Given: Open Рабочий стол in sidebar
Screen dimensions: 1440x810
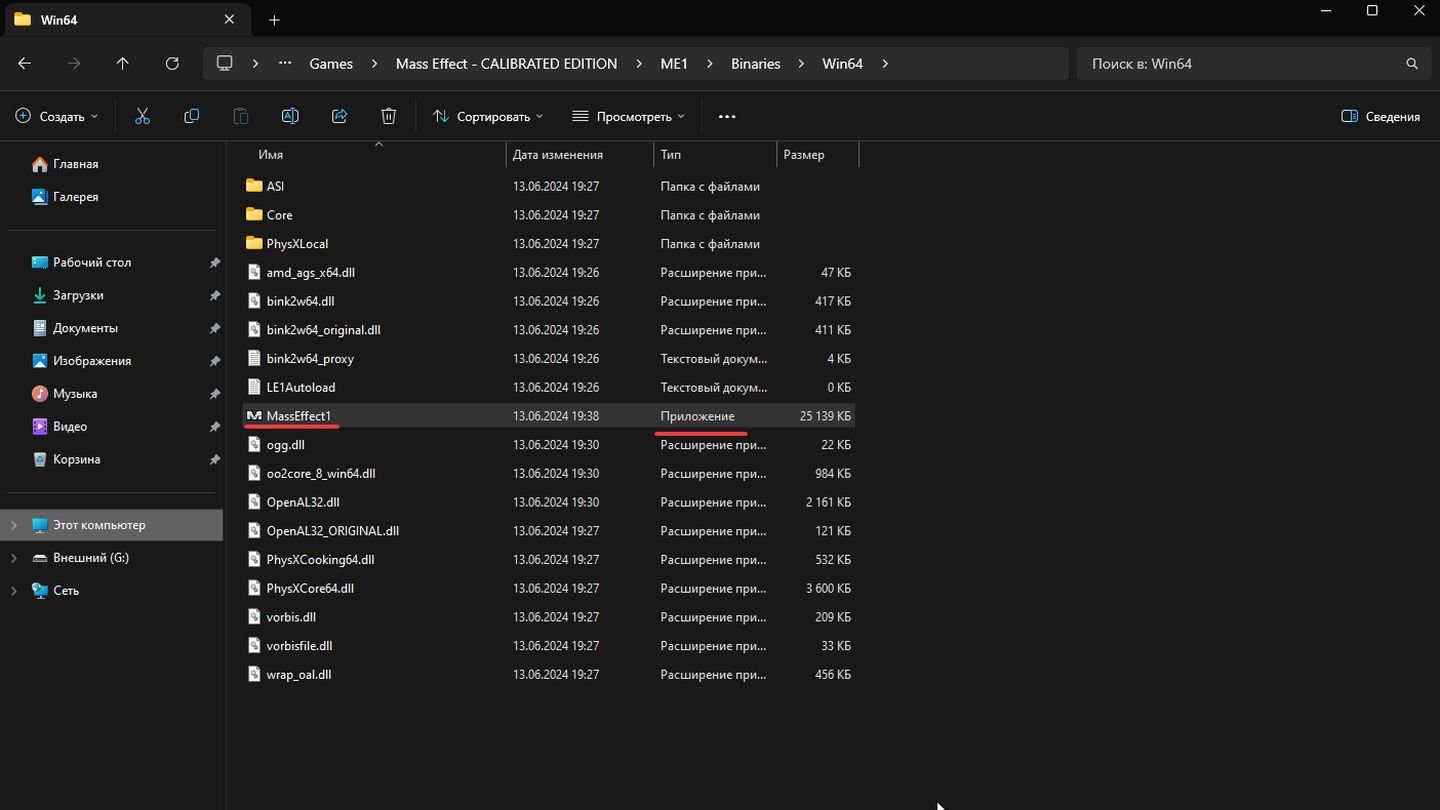Looking at the screenshot, I should pyautogui.click(x=81, y=262).
